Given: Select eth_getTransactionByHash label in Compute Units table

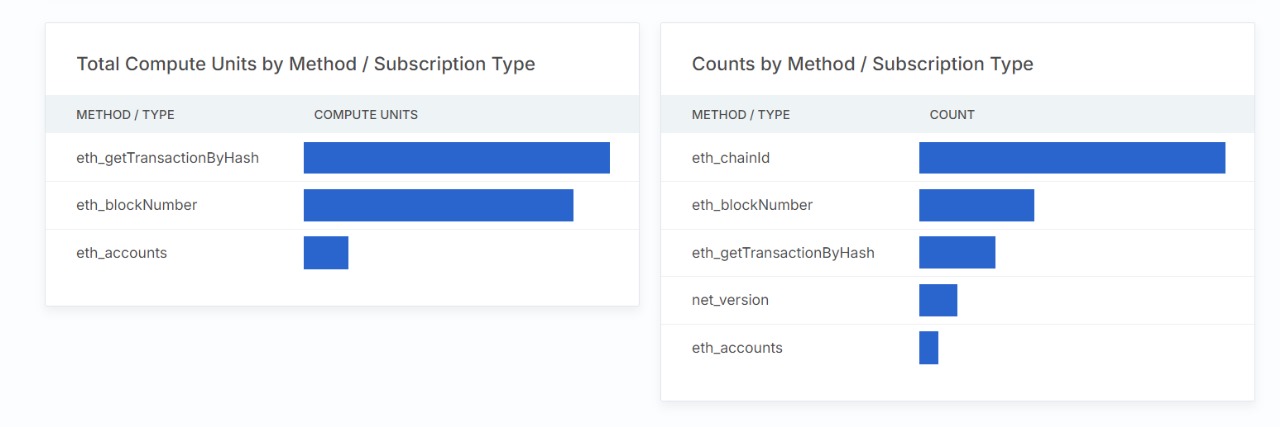Looking at the screenshot, I should point(167,158).
